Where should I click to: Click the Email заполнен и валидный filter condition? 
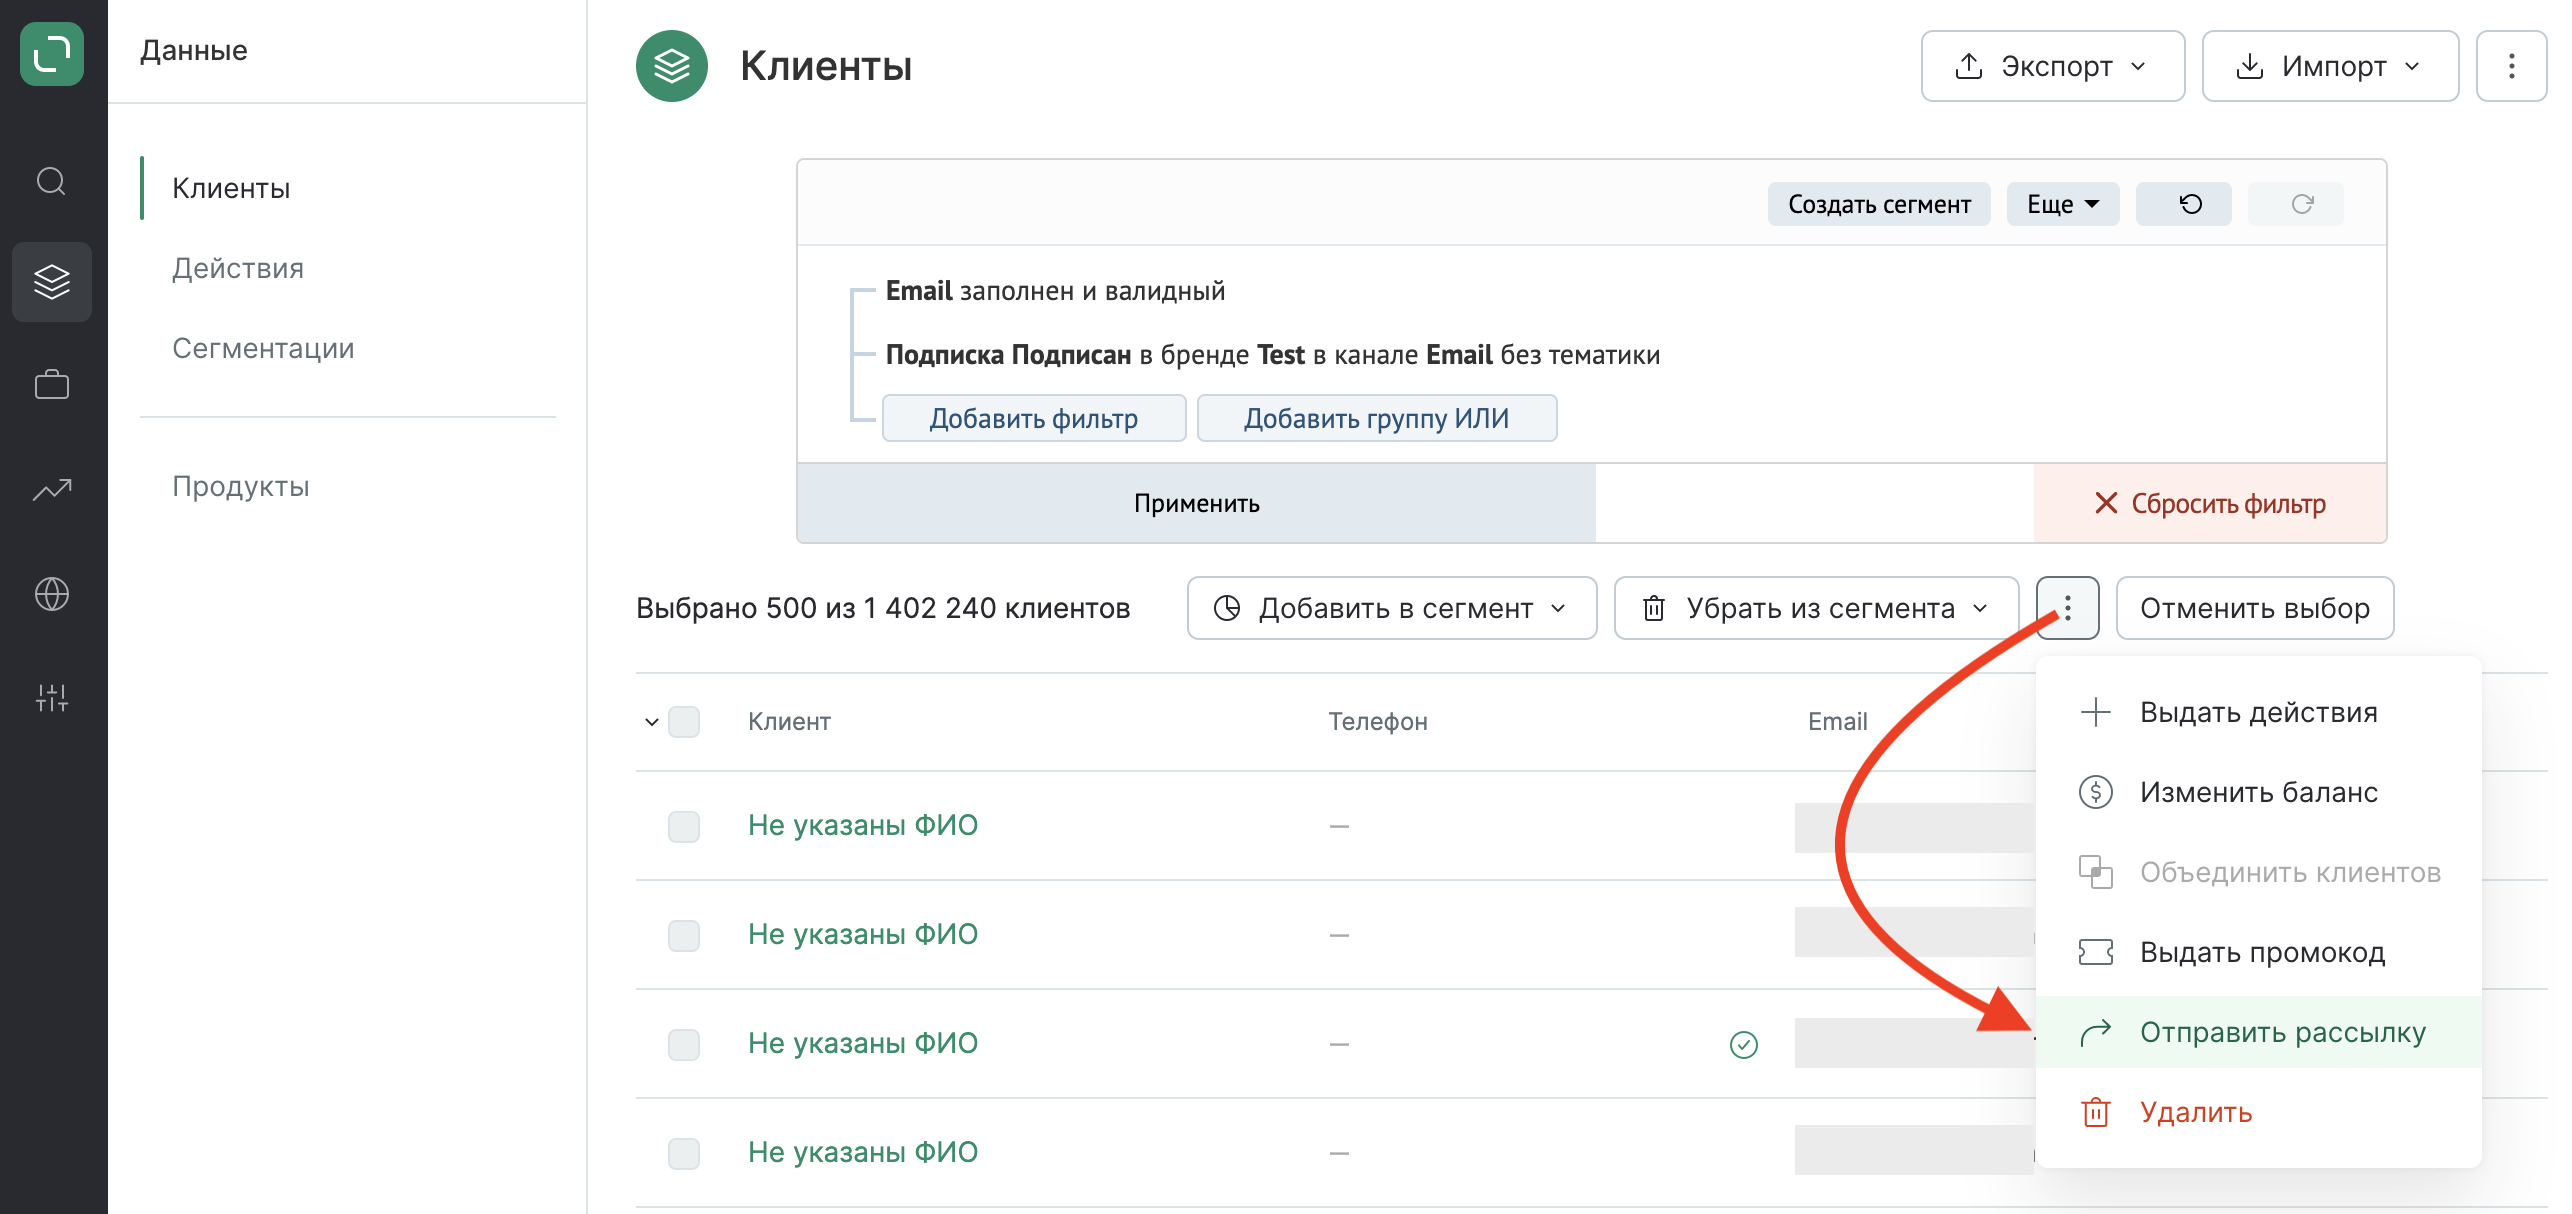click(x=1055, y=291)
